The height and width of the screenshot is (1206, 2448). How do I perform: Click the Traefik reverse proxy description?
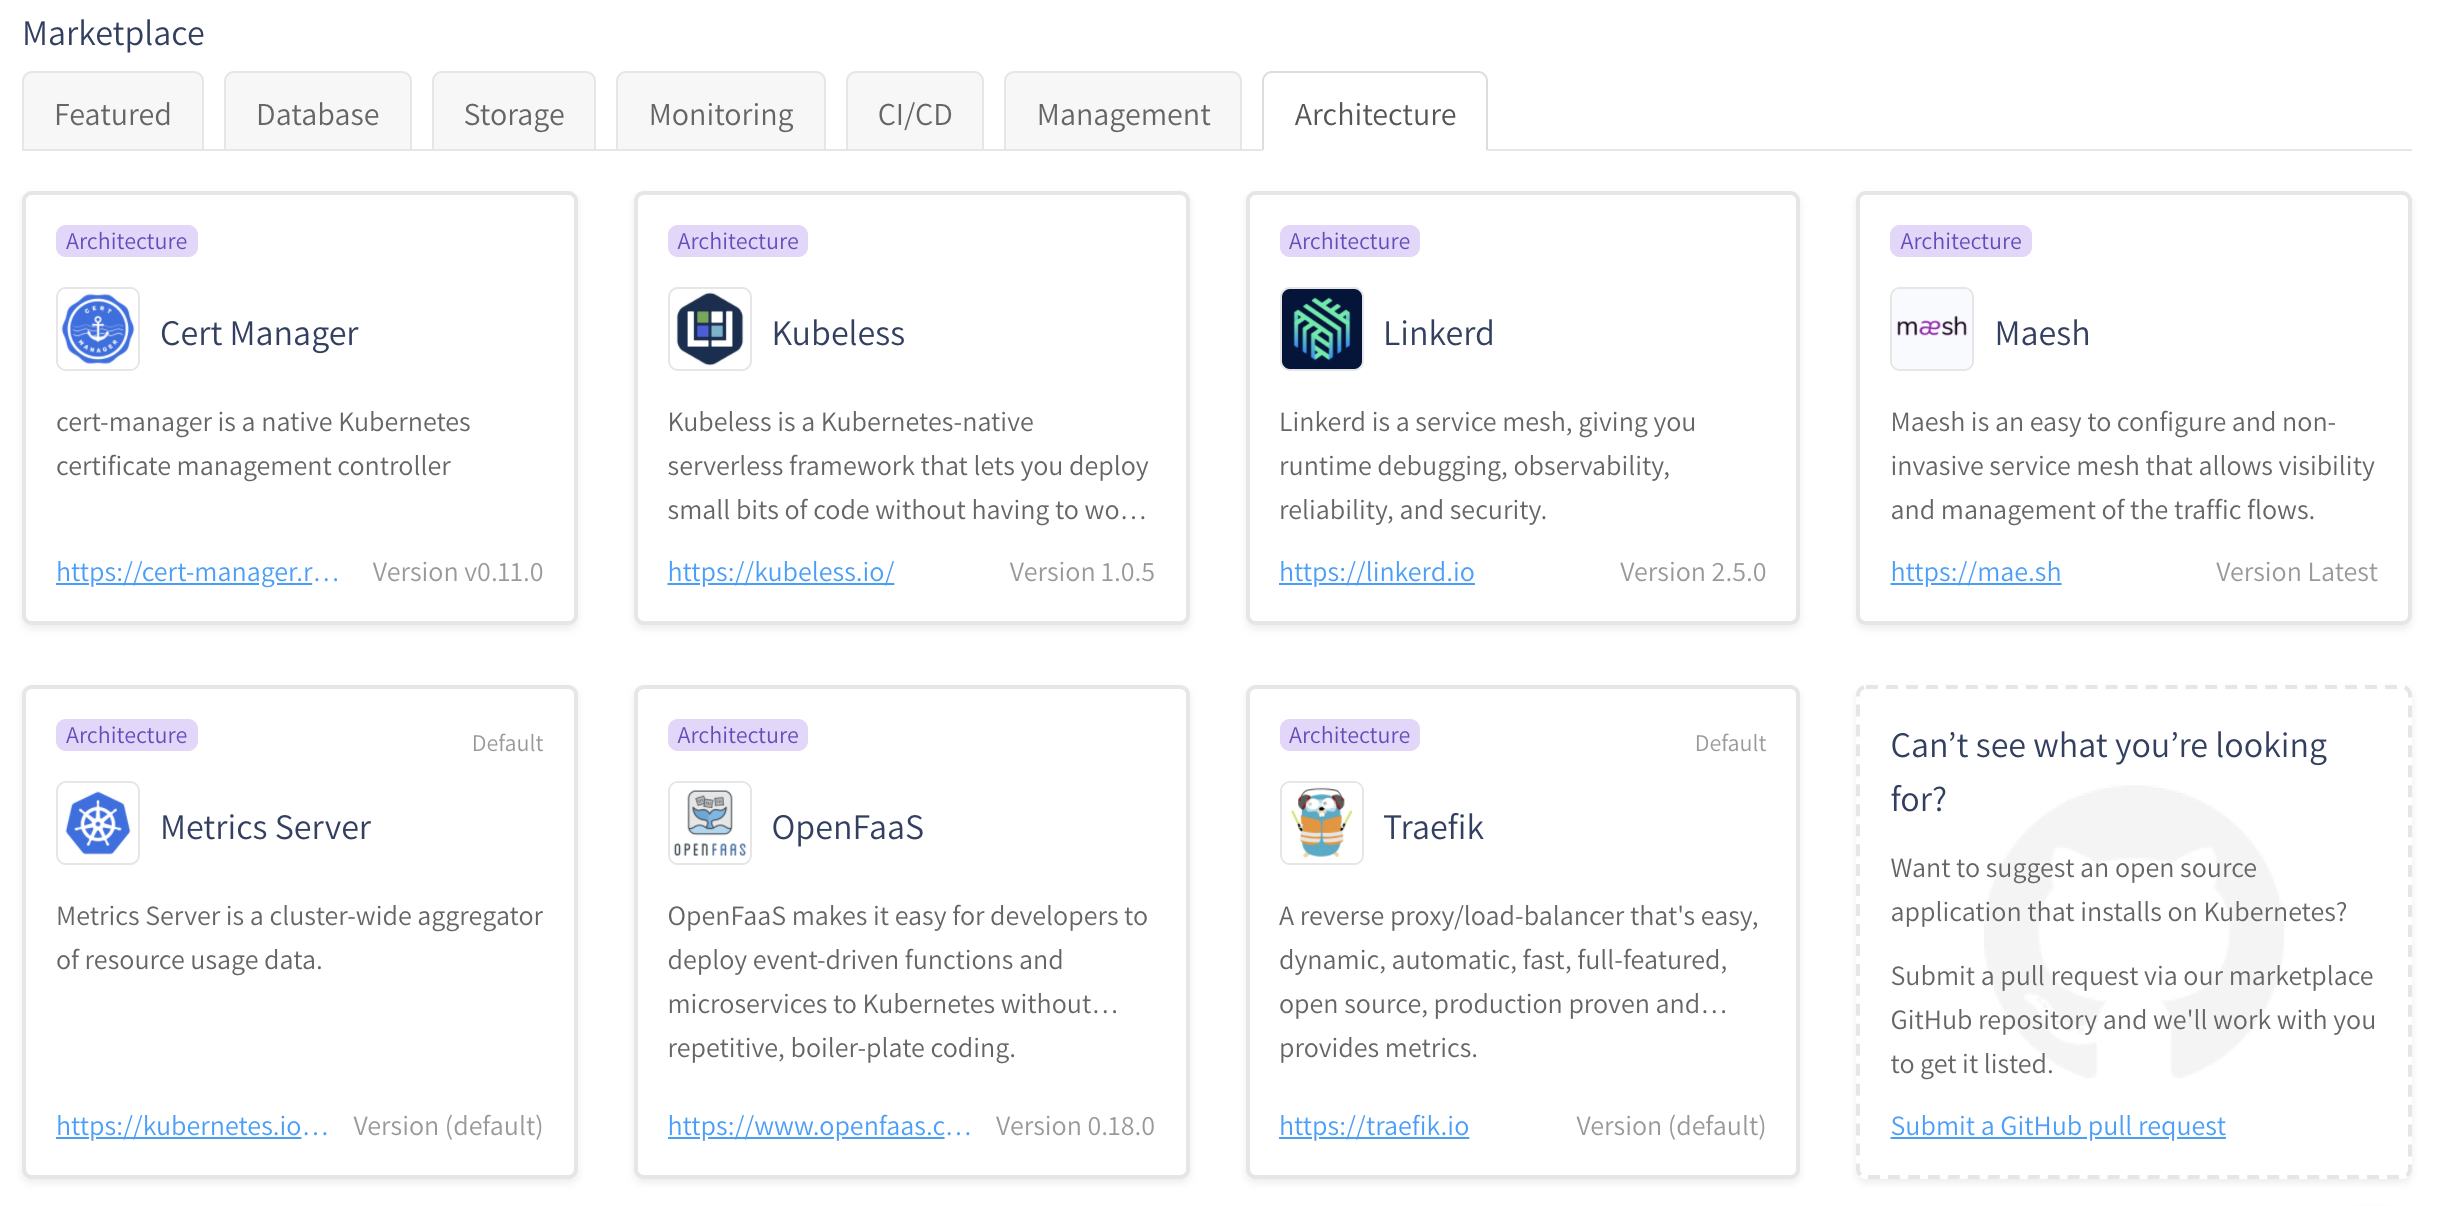(1518, 982)
